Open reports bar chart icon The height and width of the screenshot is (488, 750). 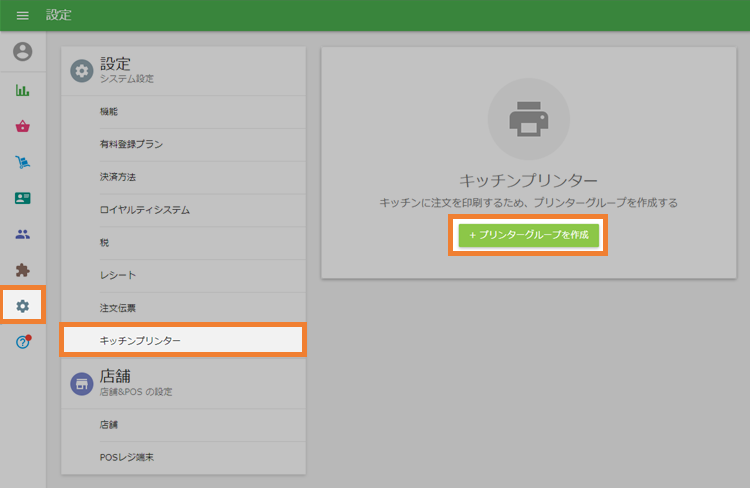coord(22,90)
